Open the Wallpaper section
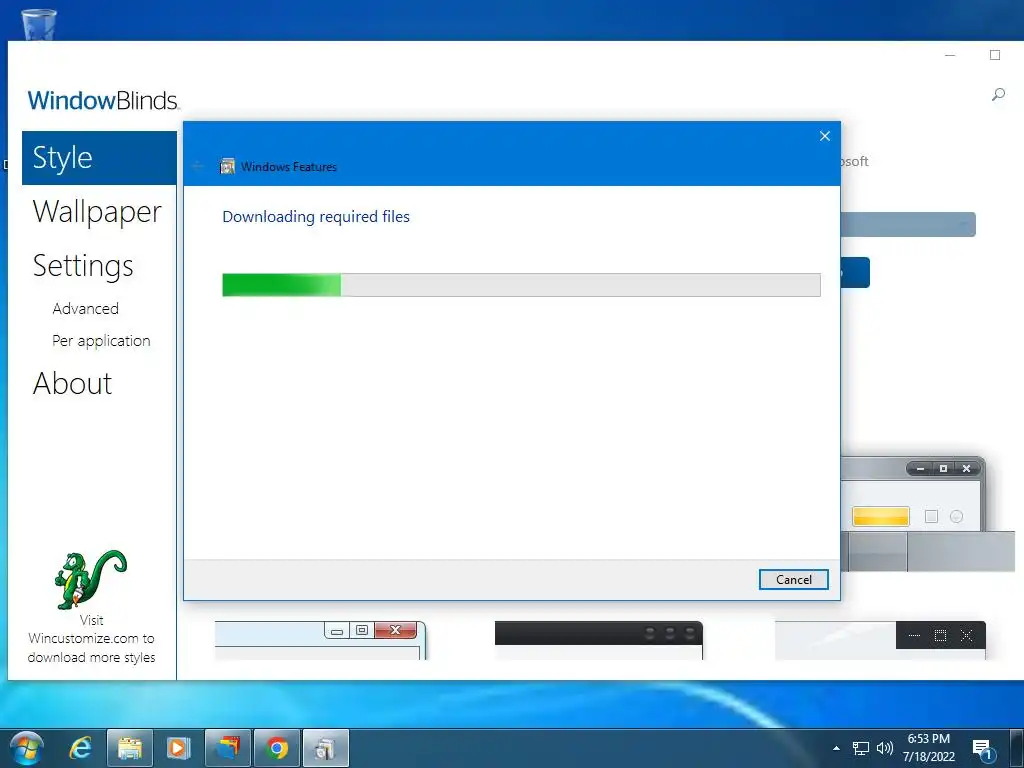 (97, 212)
